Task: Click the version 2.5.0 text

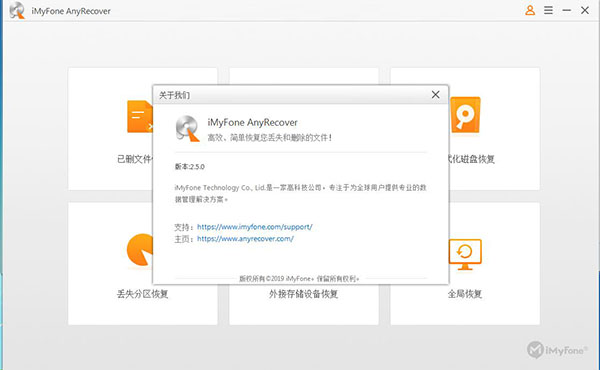Action: click(x=189, y=166)
